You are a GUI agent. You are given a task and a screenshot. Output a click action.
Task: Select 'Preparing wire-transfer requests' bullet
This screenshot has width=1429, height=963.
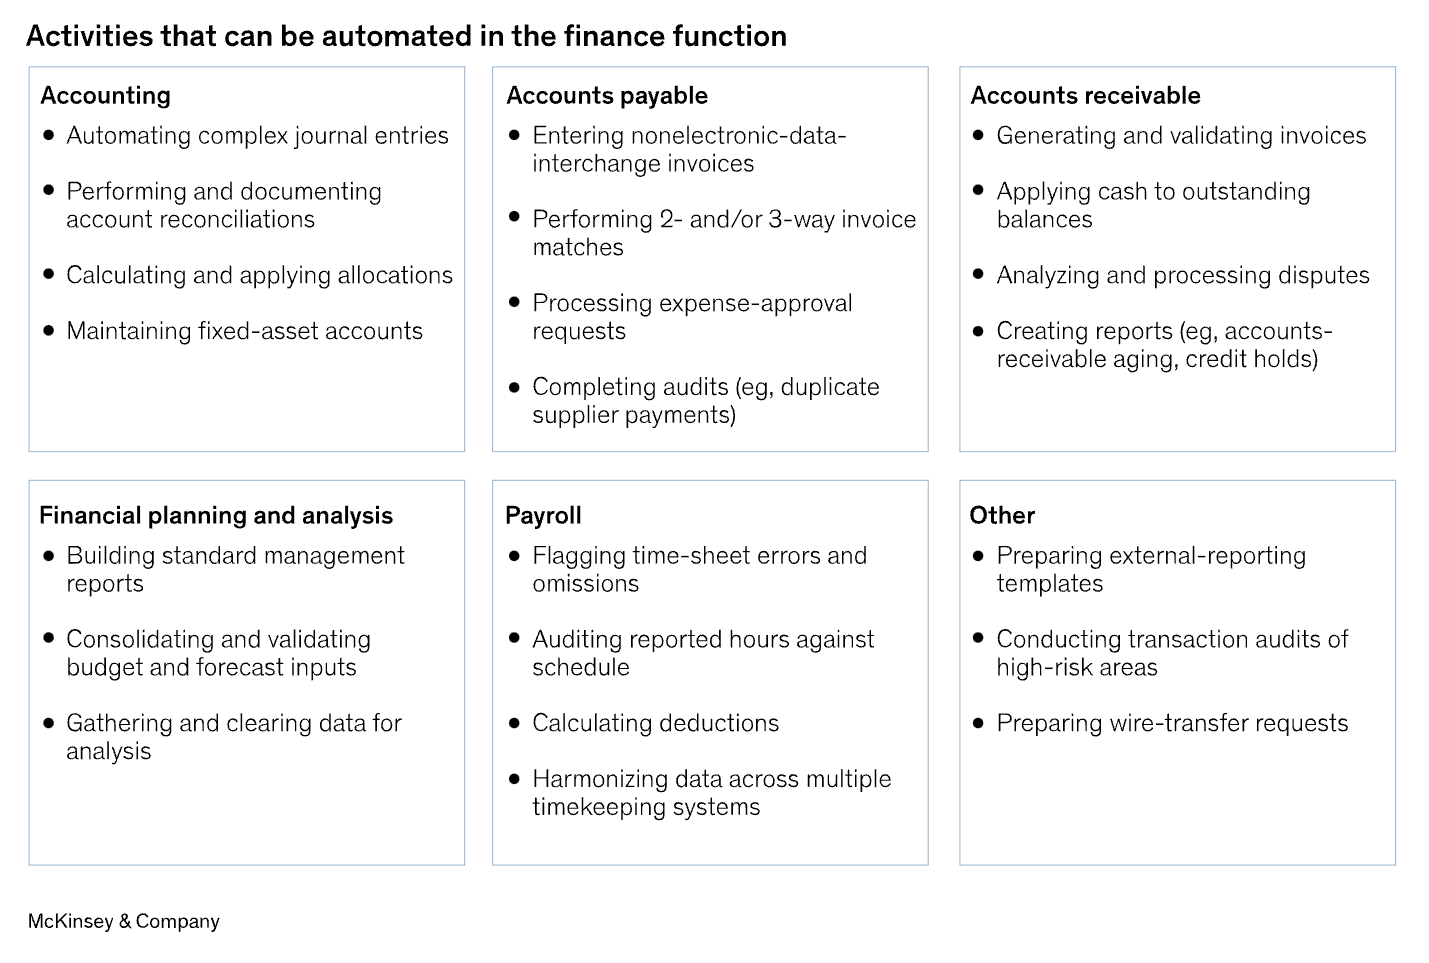pyautogui.click(x=1172, y=724)
